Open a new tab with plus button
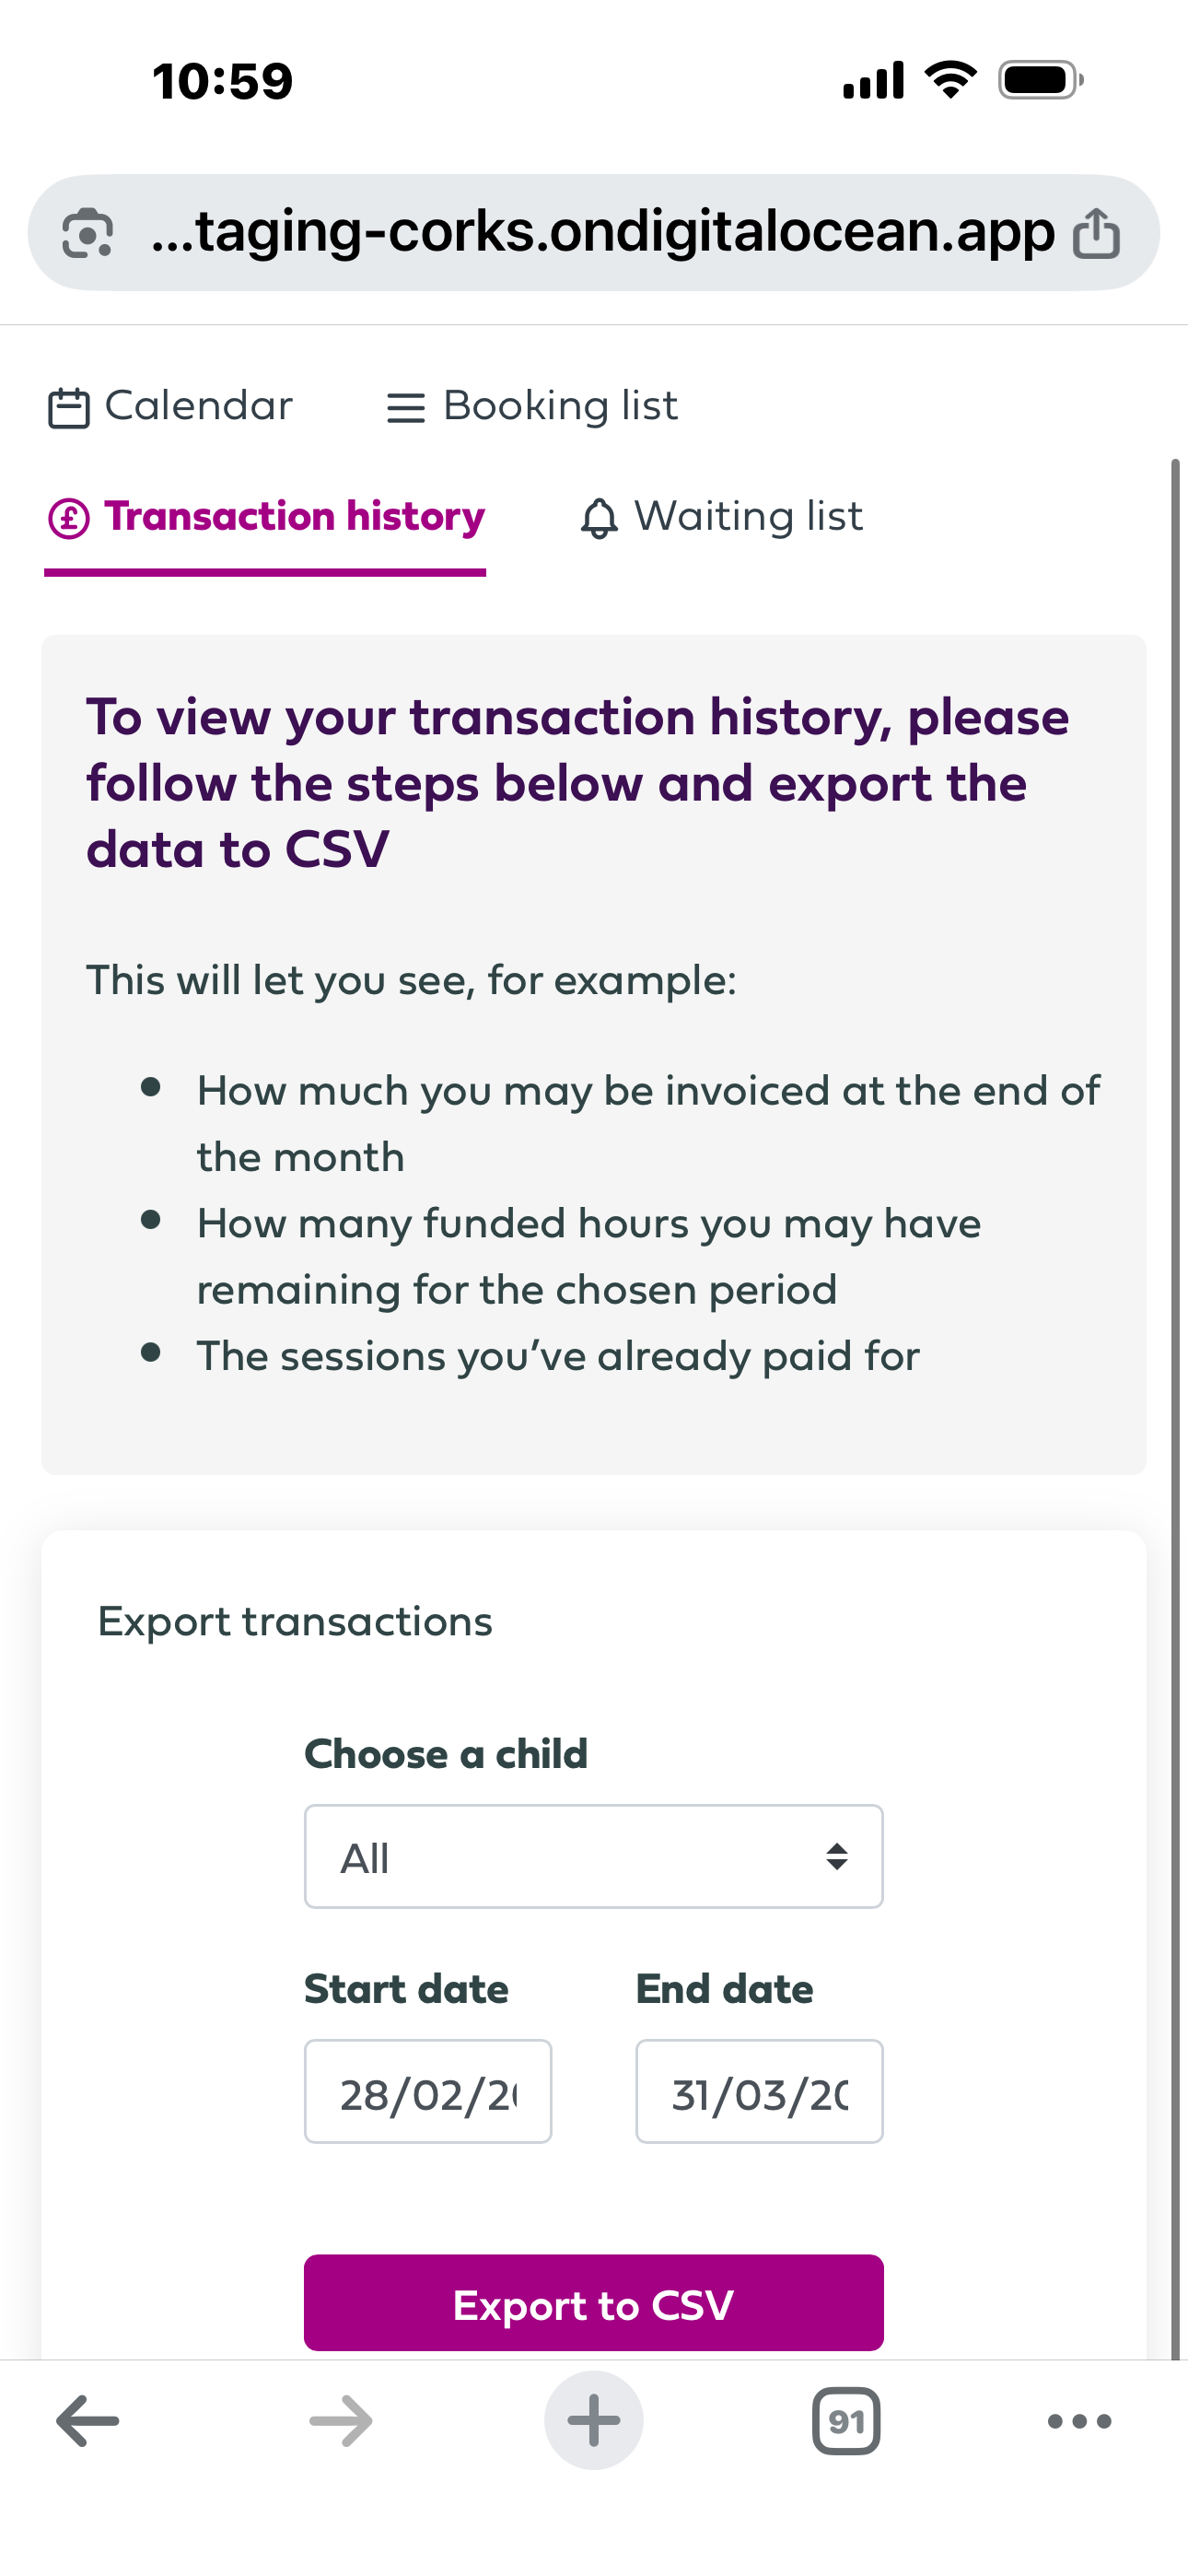Screen dimensions: 1188x2576 tap(594, 2421)
